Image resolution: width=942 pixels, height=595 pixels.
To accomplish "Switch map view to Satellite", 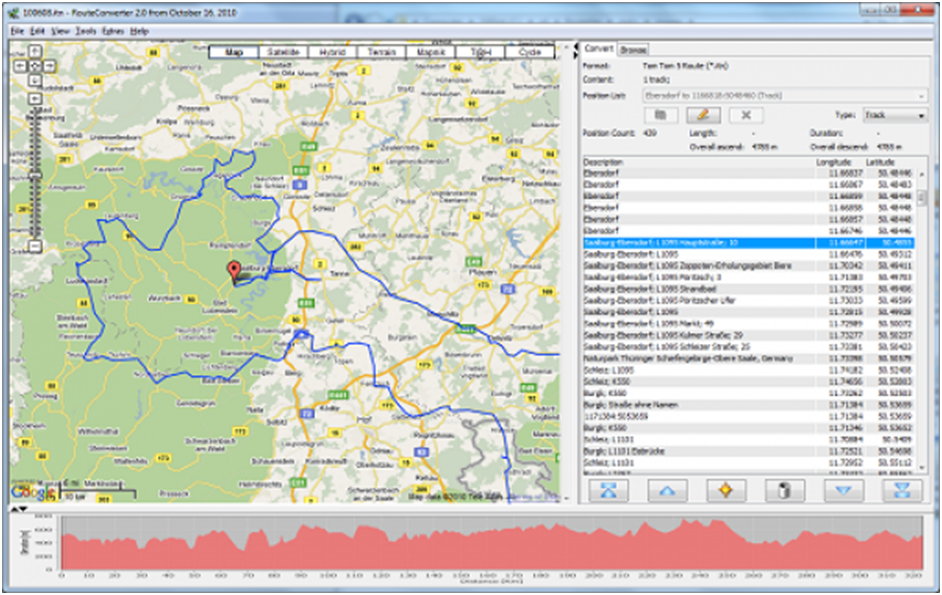I will coord(283,52).
